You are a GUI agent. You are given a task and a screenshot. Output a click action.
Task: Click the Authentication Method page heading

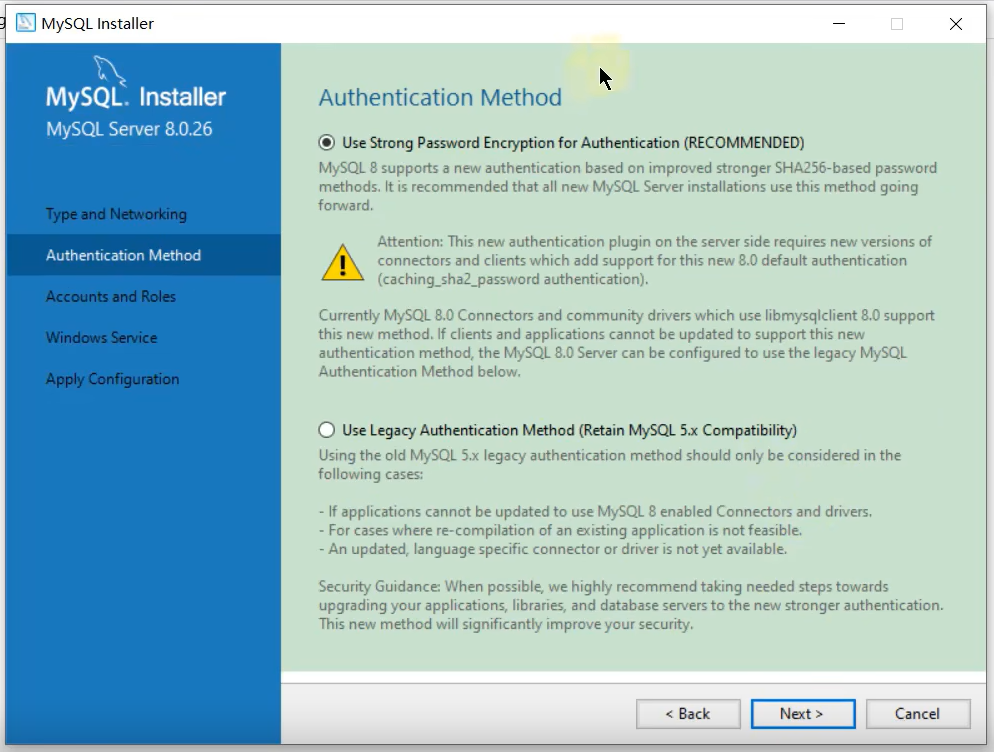tap(440, 98)
